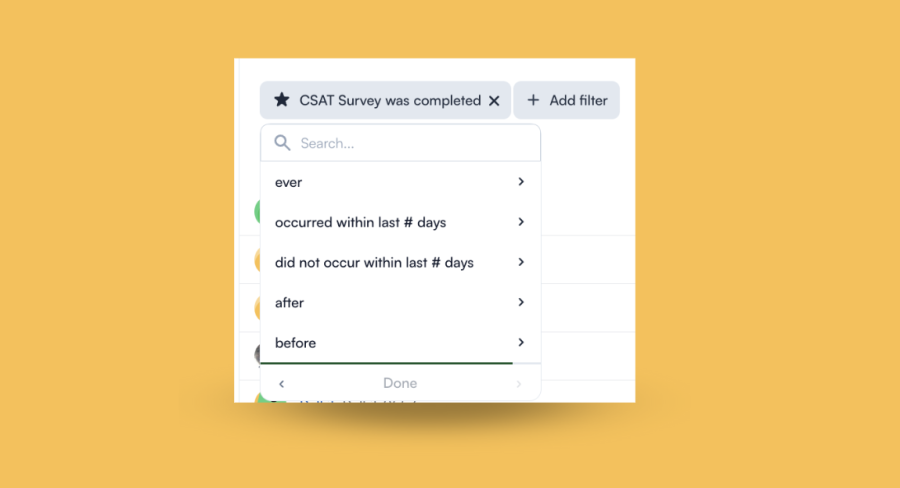Click the right arrow beside Done
This screenshot has height=488, width=900.
click(x=519, y=384)
